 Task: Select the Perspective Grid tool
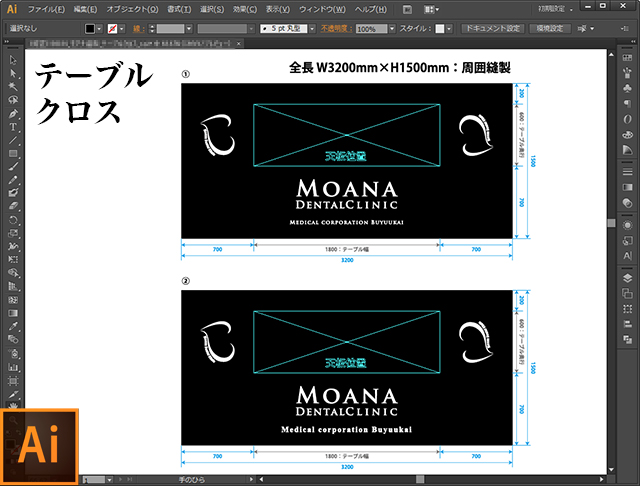[x=13, y=286]
